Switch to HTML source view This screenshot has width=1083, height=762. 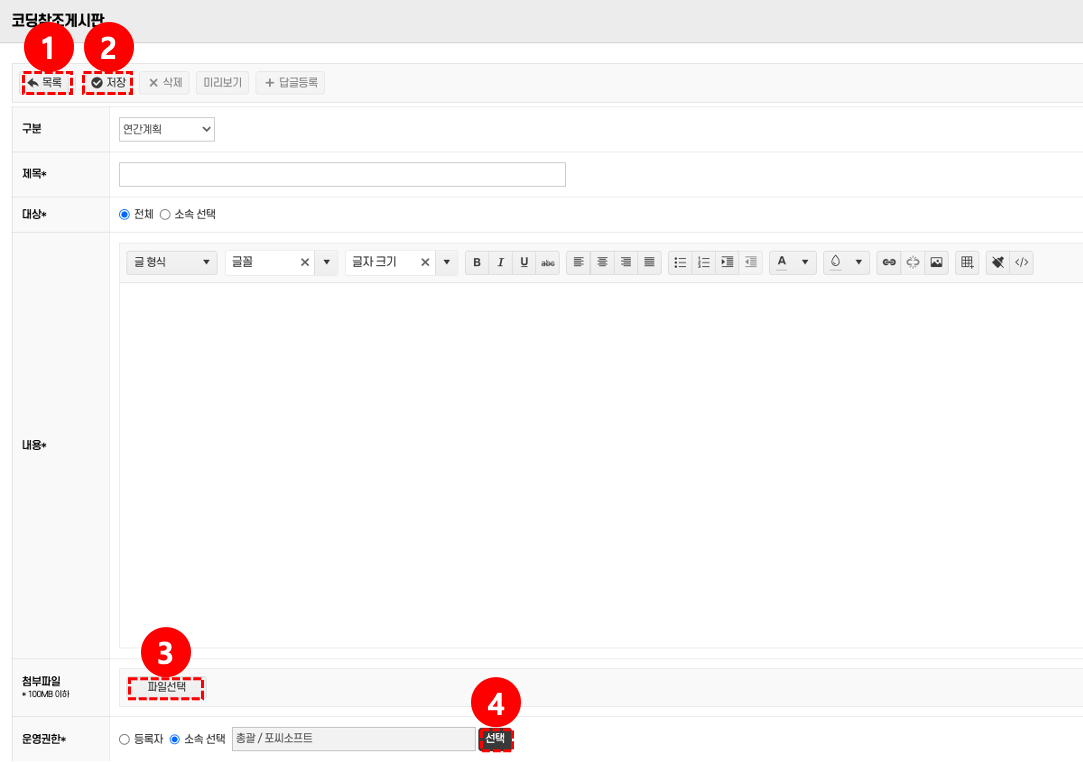pos(1021,263)
